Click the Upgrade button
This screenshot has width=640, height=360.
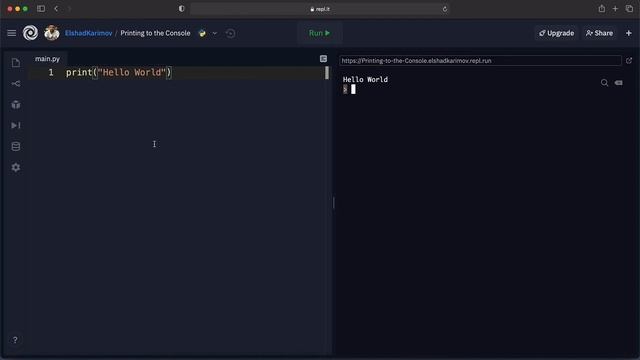click(x=556, y=33)
